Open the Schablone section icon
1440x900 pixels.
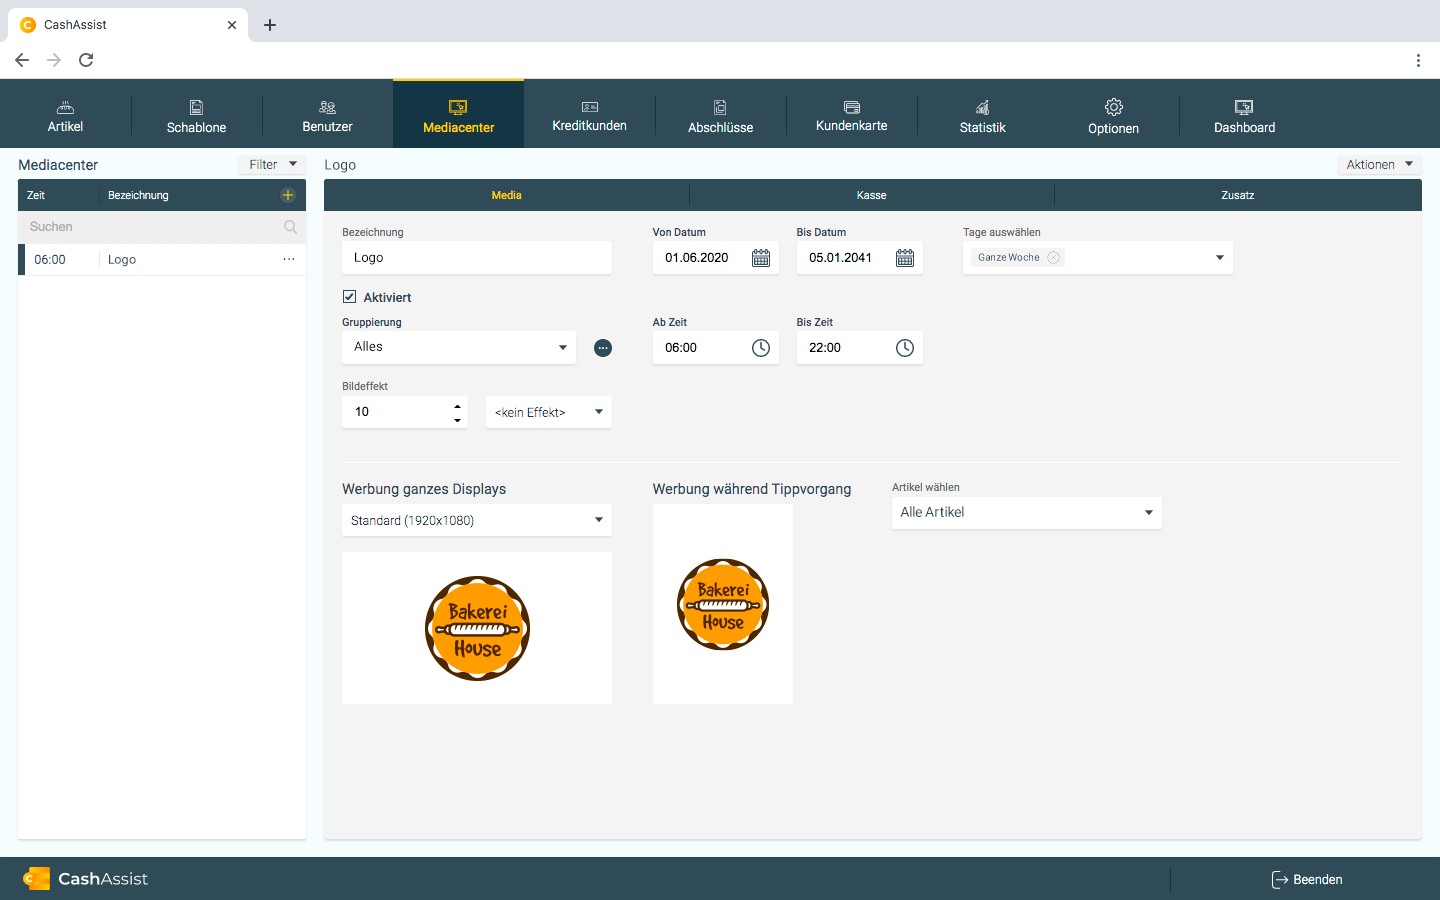(x=196, y=107)
